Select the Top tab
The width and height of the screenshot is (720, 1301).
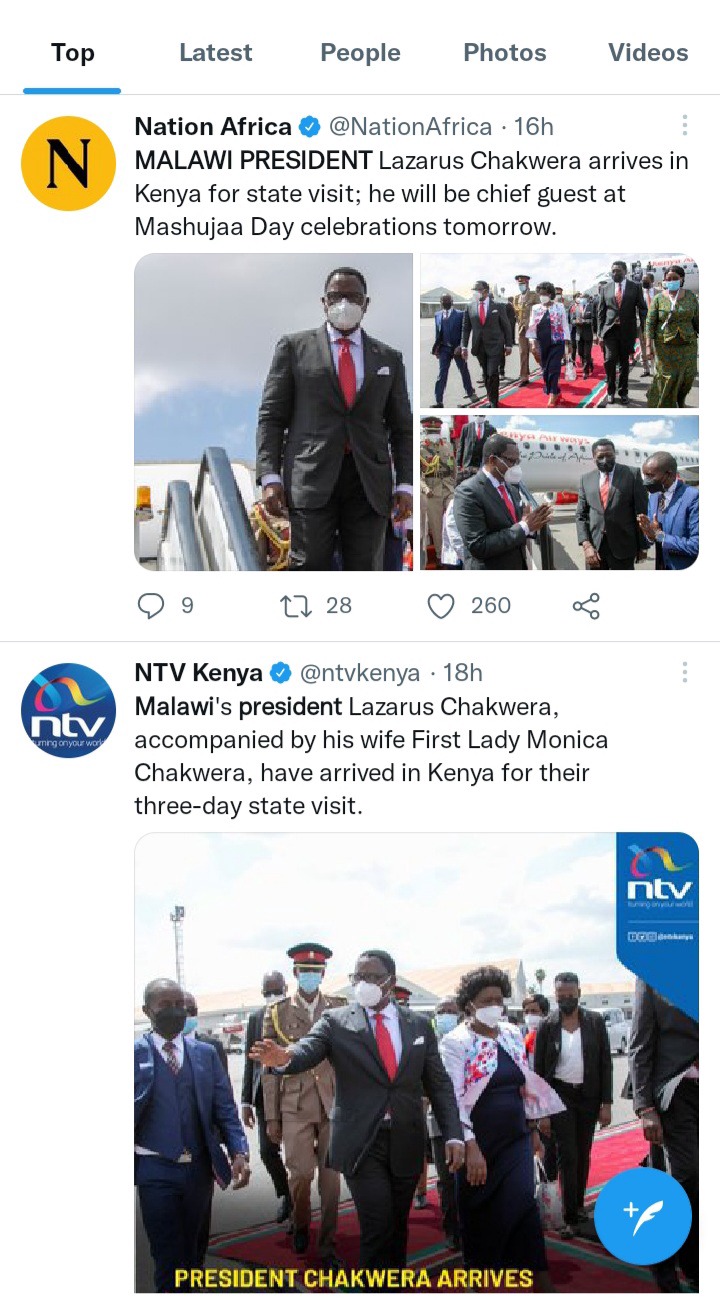point(72,53)
